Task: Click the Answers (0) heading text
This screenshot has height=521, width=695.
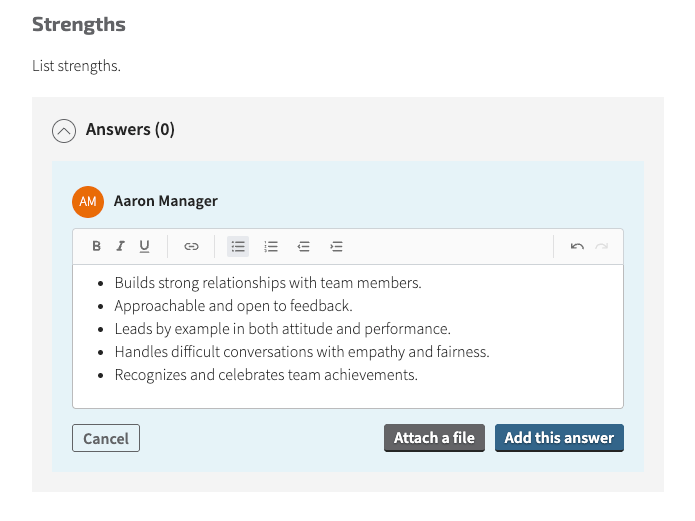Action: [x=130, y=130]
